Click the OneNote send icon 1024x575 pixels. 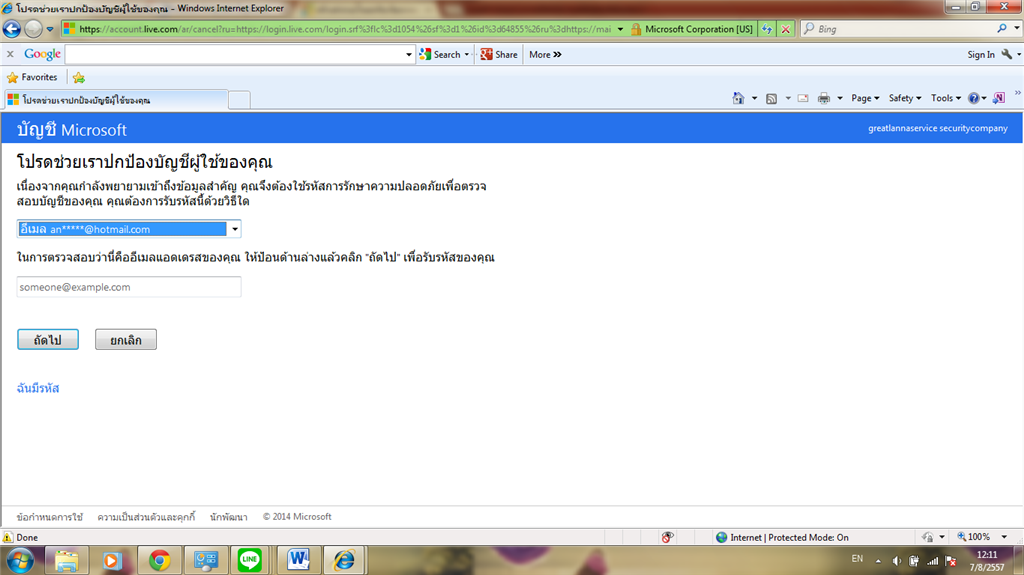point(999,98)
